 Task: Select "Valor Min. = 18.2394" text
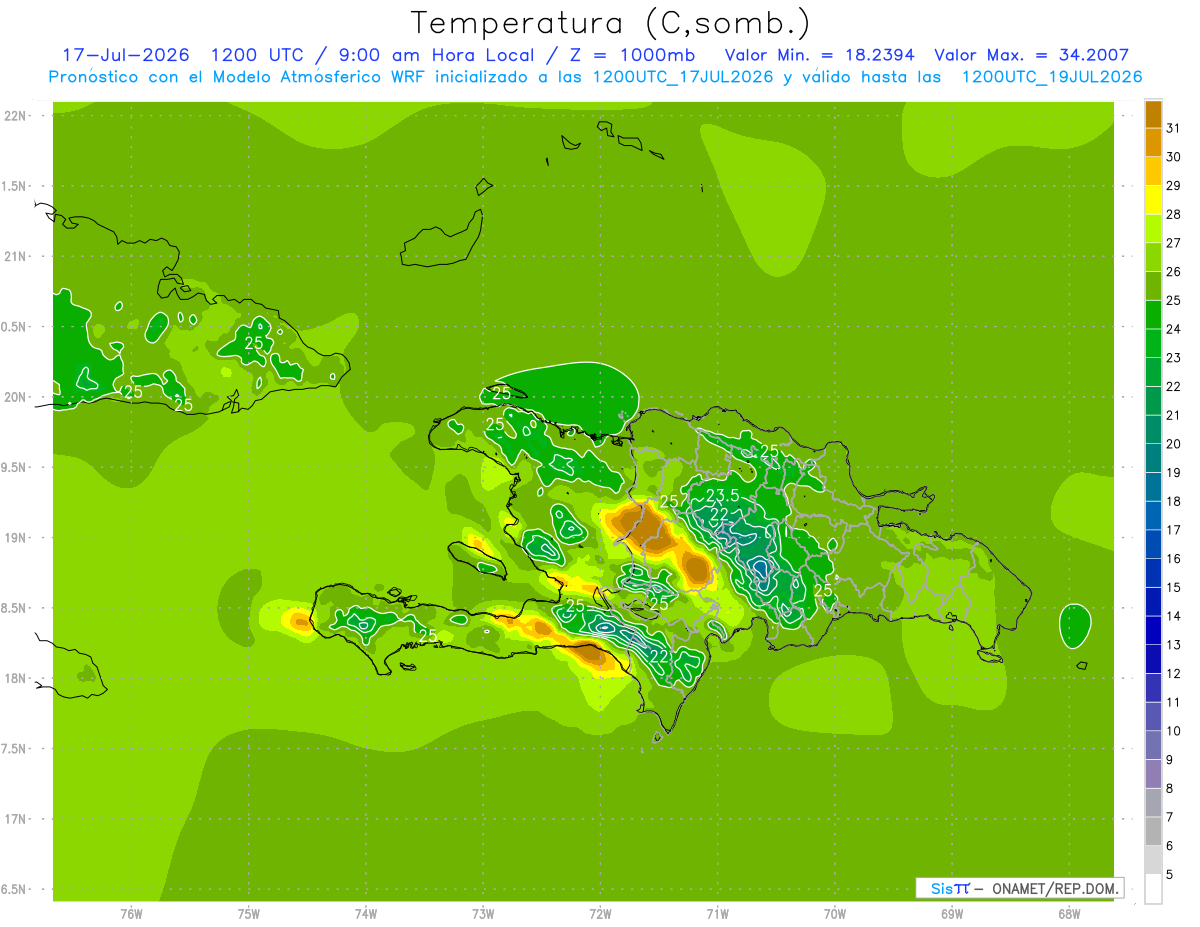820,55
